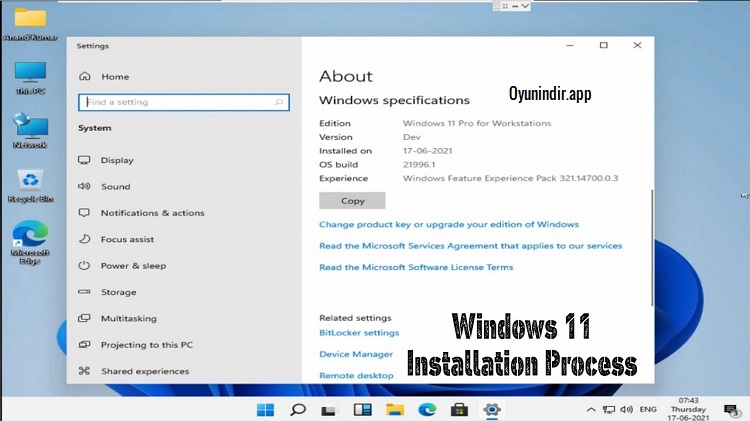Select Recycle Bin desktop icon
This screenshot has width=750, height=421.
point(30,186)
